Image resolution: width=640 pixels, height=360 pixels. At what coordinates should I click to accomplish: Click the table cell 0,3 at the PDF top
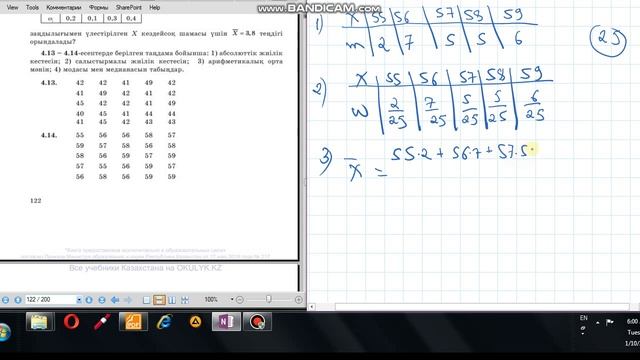pos(112,18)
